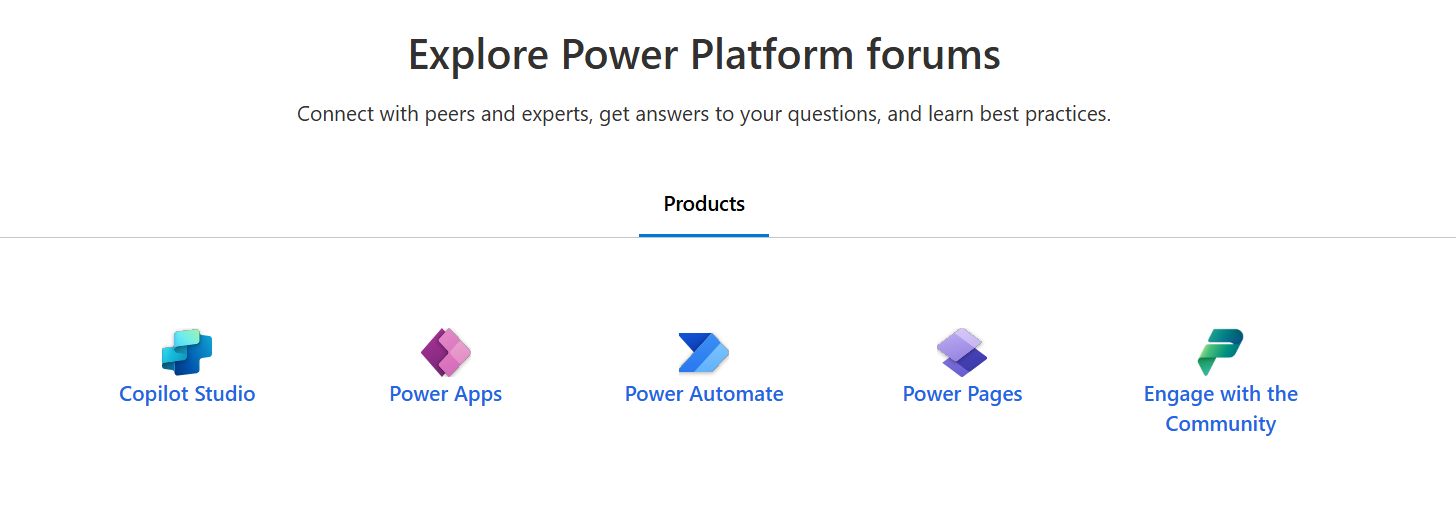Click the phrase get answers to your questions

click(x=739, y=114)
